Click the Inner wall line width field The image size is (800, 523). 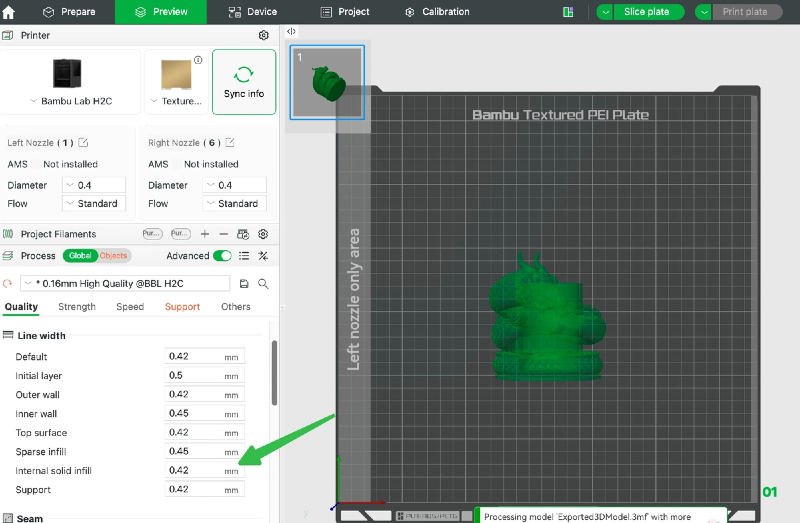click(205, 413)
